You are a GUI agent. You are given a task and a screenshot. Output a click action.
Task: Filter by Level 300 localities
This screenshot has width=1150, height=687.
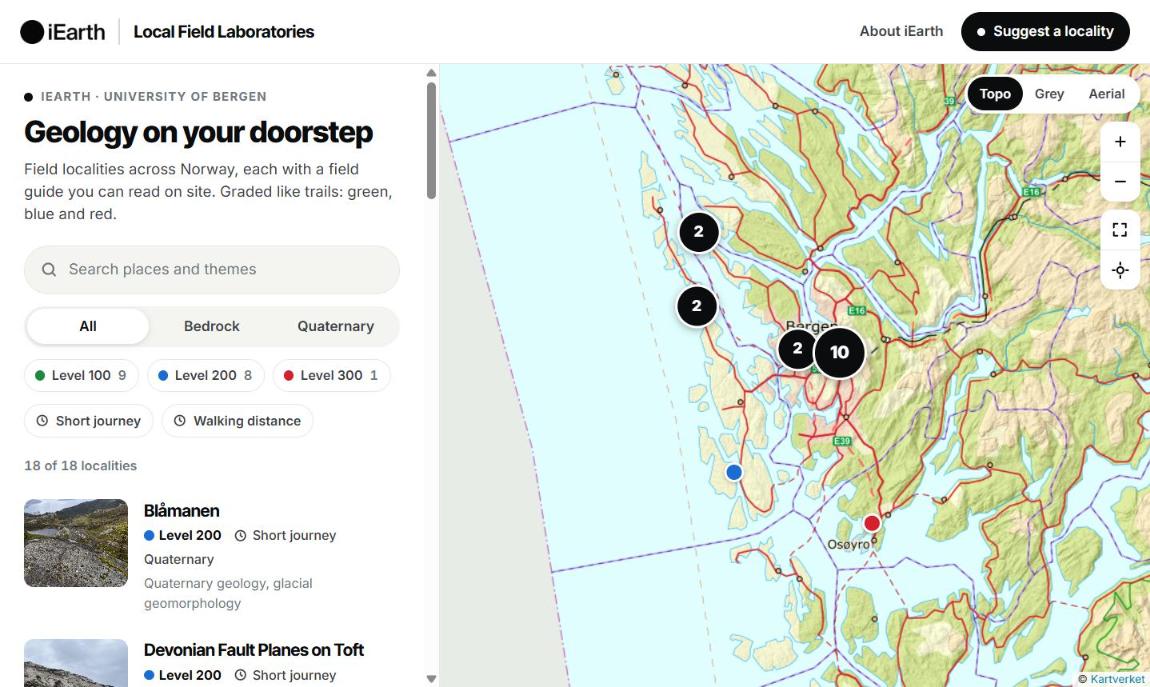[x=331, y=375]
